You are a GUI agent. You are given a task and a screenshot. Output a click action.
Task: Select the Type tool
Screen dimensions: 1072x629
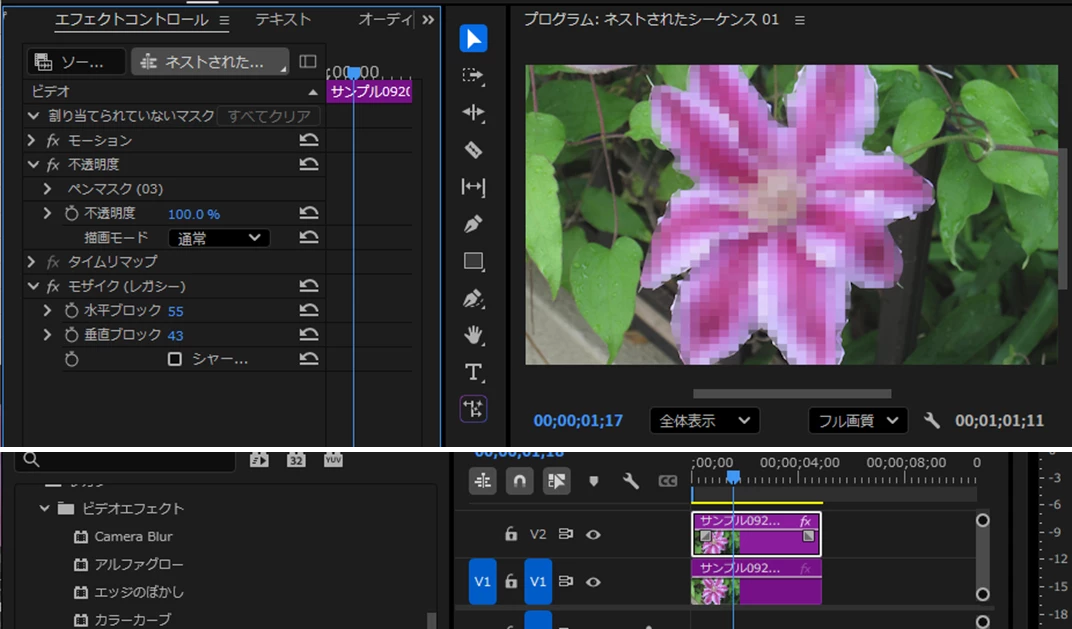click(473, 372)
